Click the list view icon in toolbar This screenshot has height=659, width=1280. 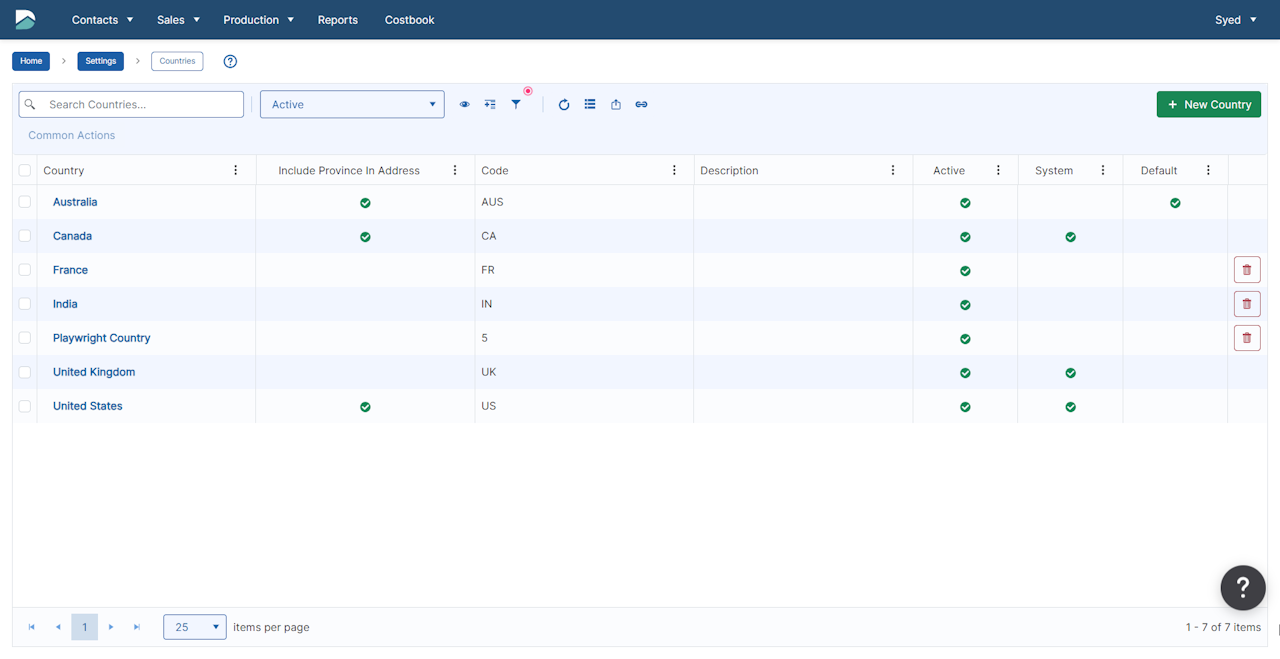590,104
